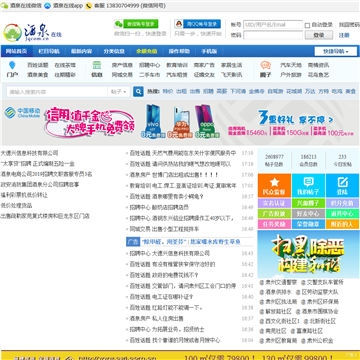This screenshot has width=360, height=360.
Task: Click the pink 任务奖励 tile
Action: pos(275,224)
